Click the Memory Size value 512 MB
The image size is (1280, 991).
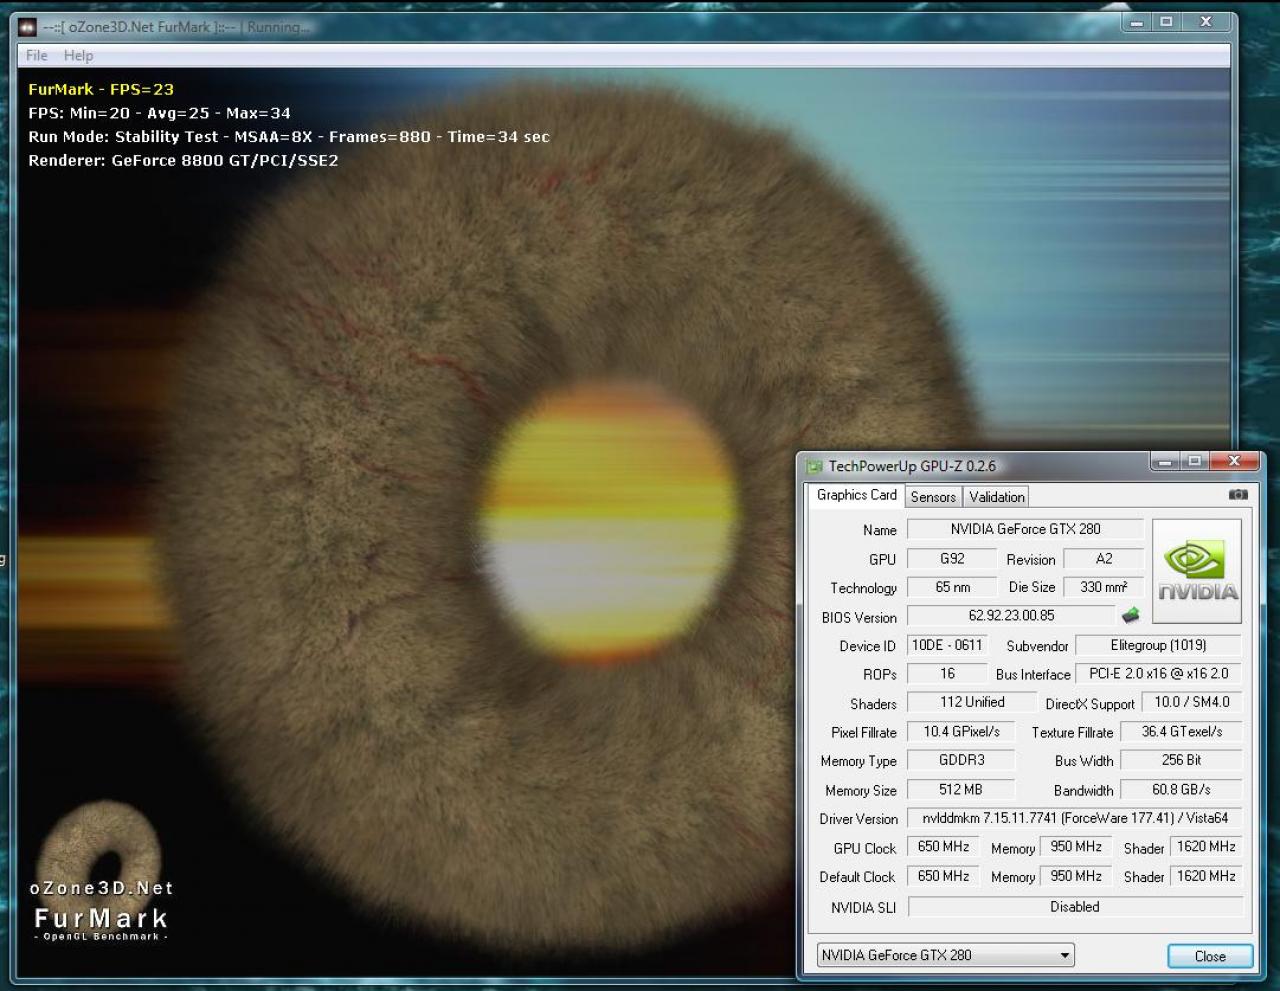(961, 789)
